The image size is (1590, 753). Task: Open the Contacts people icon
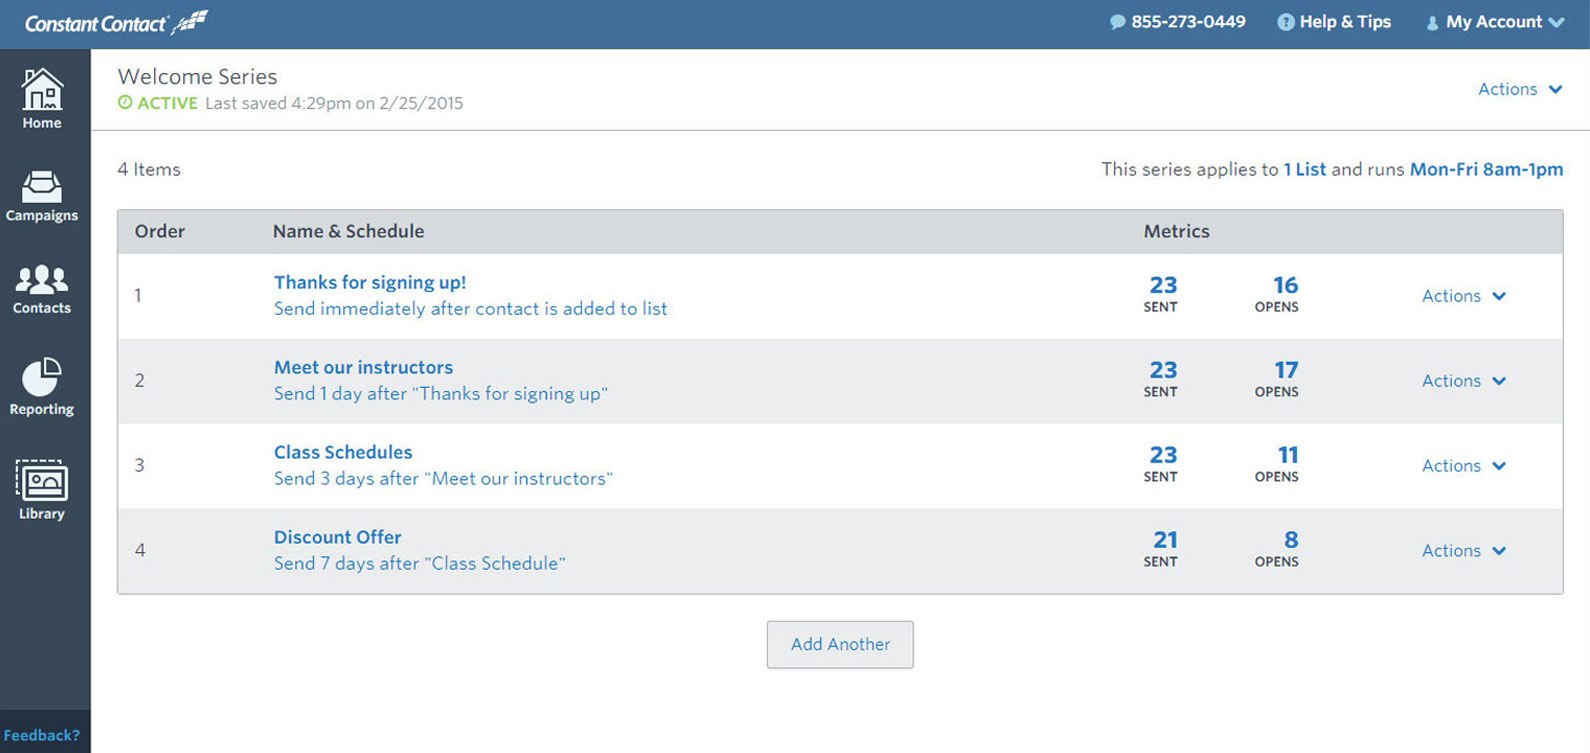coord(42,279)
